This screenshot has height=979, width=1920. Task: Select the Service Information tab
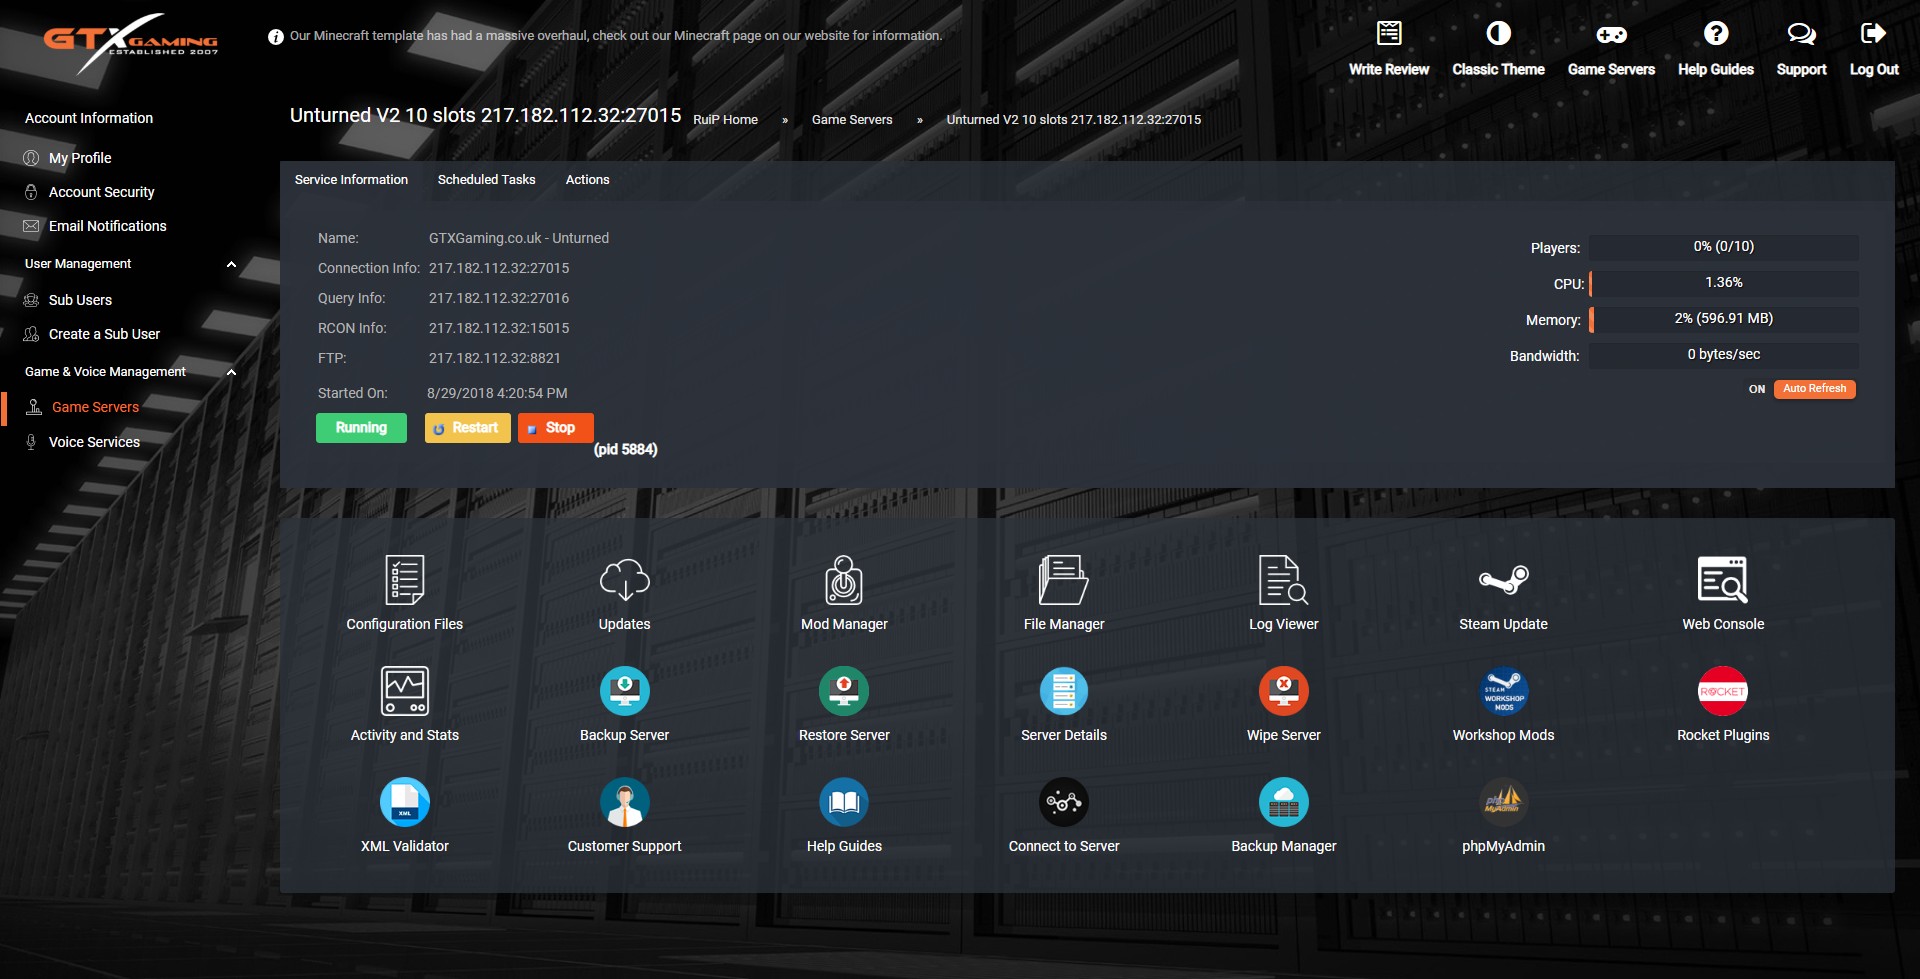click(x=351, y=180)
